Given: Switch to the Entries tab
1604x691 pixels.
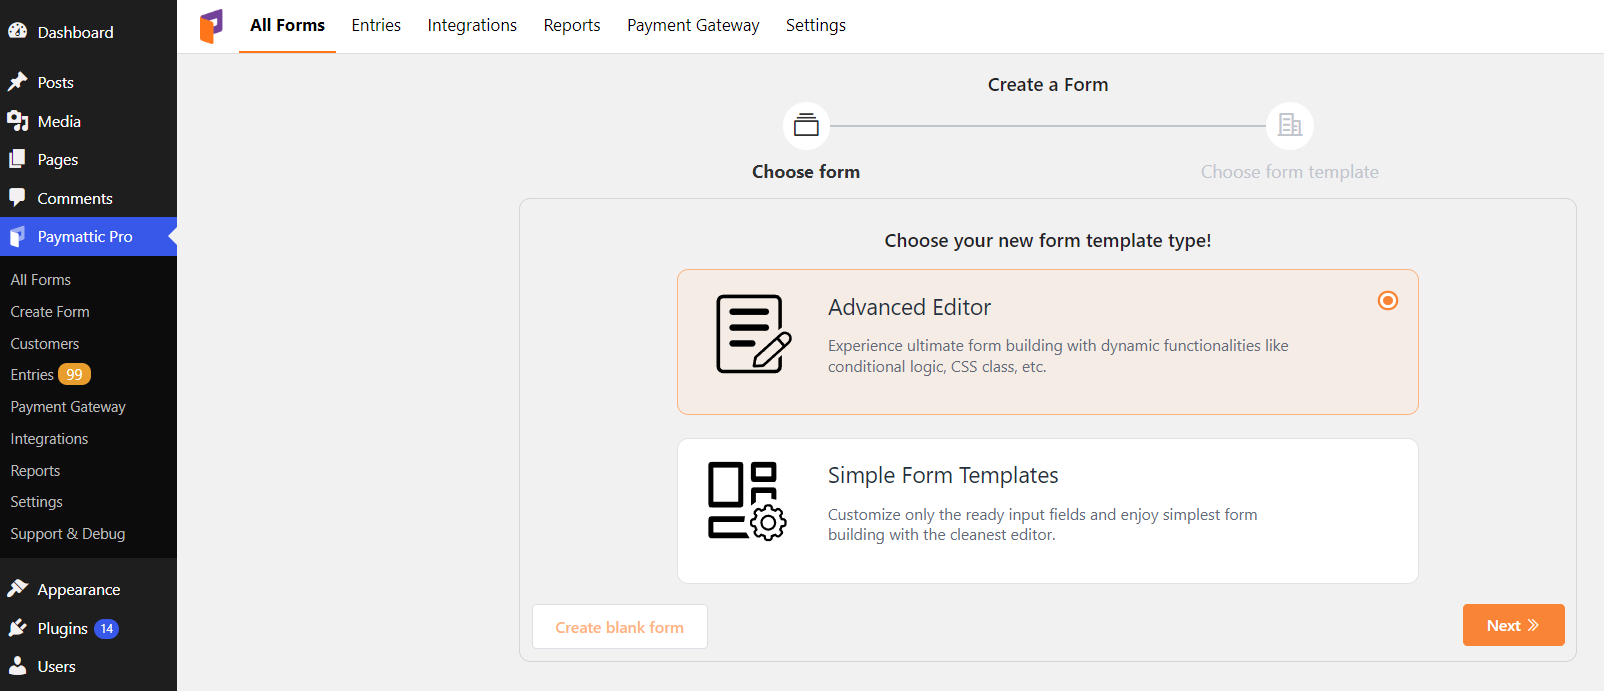Looking at the screenshot, I should pos(376,25).
